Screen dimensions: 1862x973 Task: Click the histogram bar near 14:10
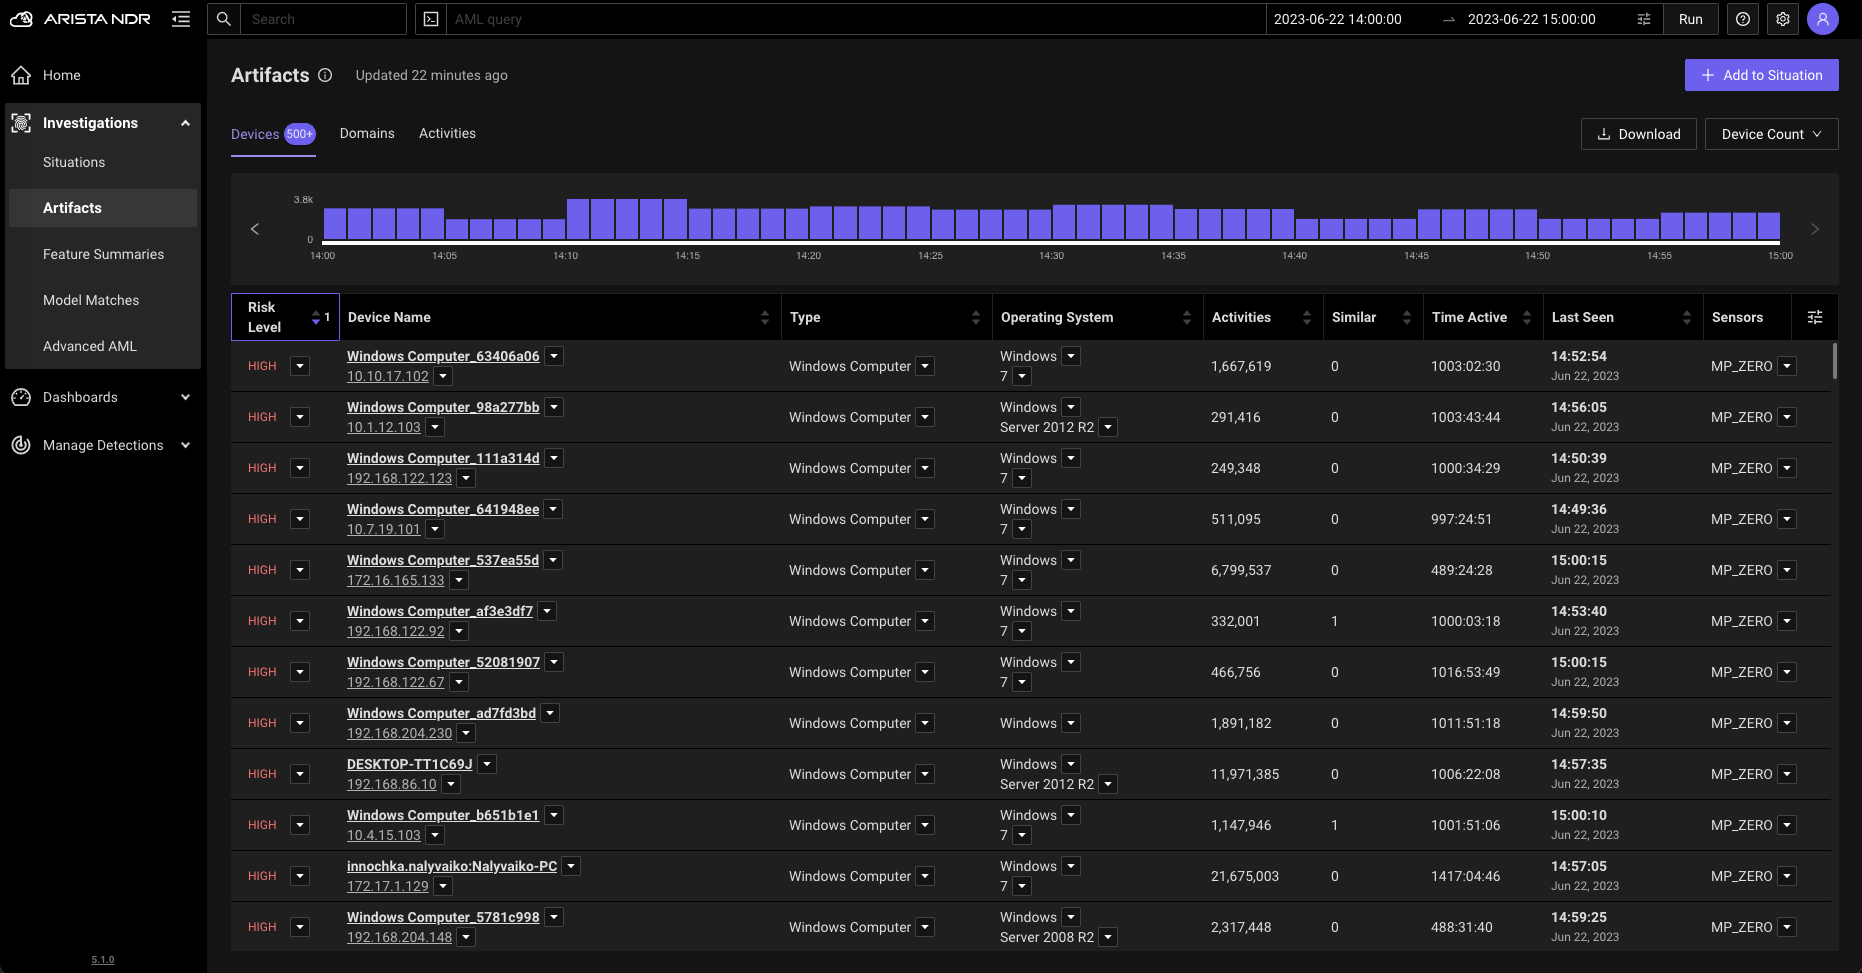pos(578,218)
